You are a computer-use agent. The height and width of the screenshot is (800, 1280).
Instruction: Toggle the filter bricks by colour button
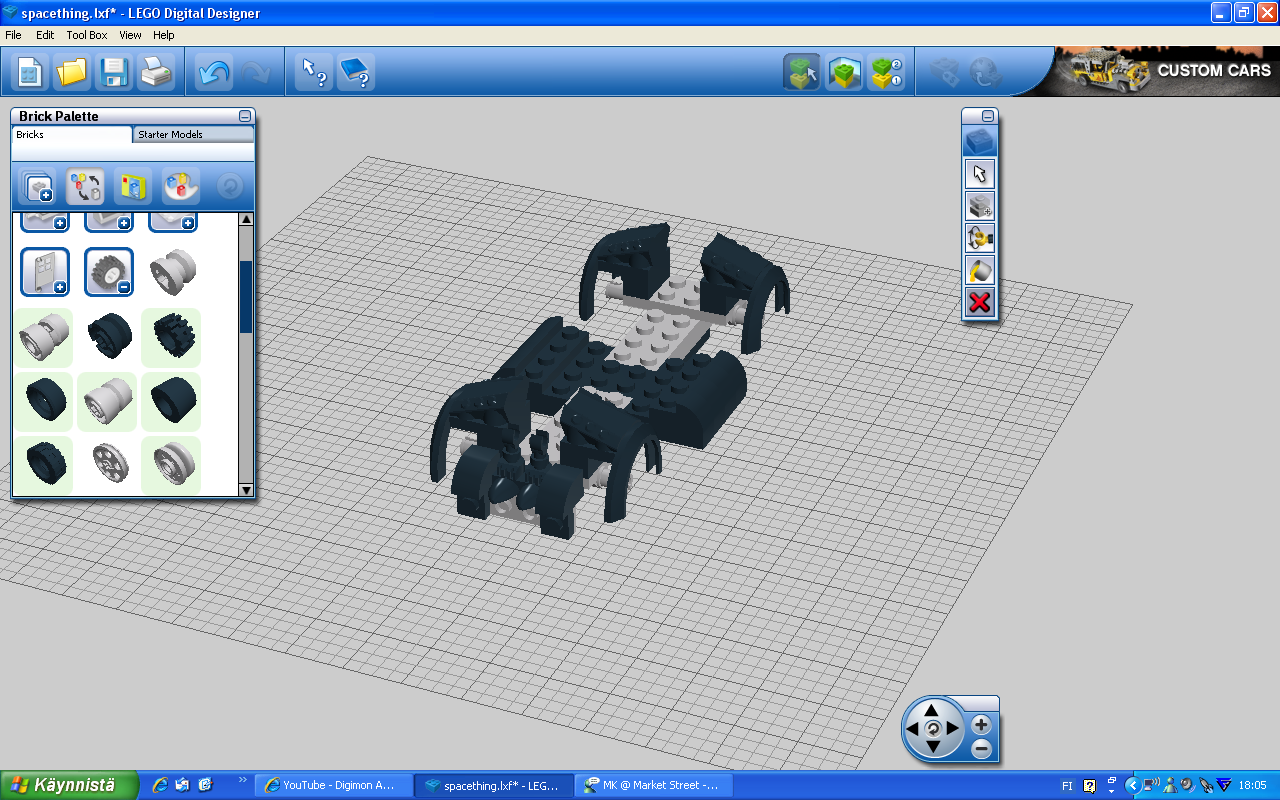(x=85, y=186)
